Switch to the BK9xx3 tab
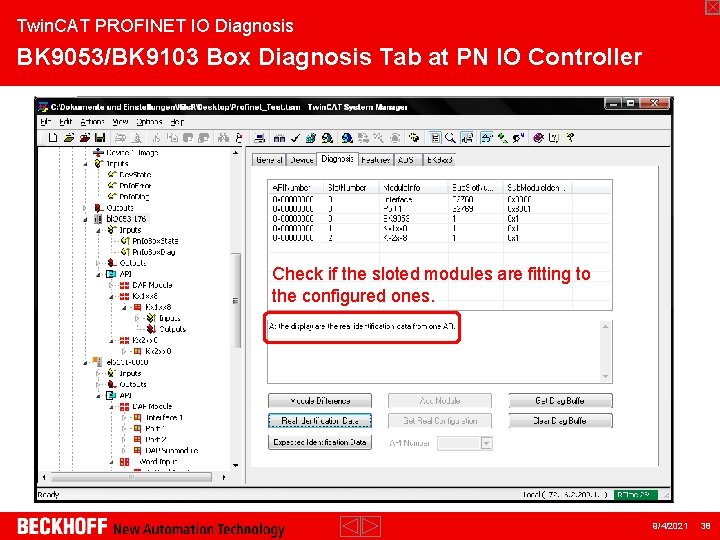Viewport: 720px width, 540px height. coord(439,160)
